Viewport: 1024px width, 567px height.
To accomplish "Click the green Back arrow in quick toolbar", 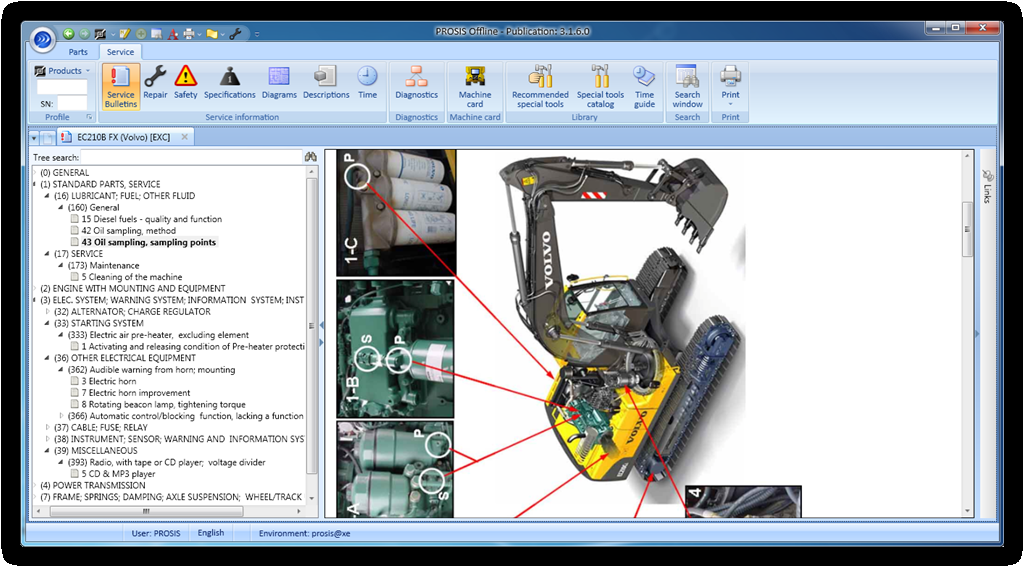I will 69,33.
